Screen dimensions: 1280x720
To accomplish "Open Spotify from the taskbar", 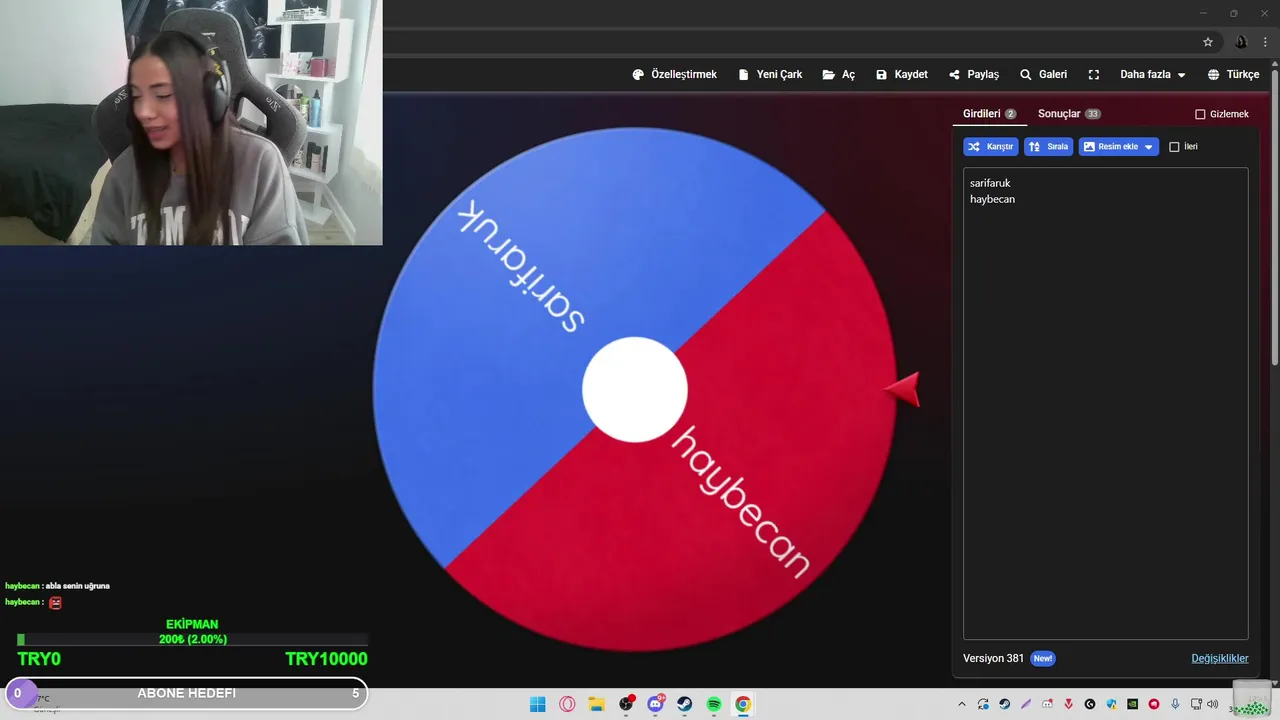I will click(x=714, y=704).
